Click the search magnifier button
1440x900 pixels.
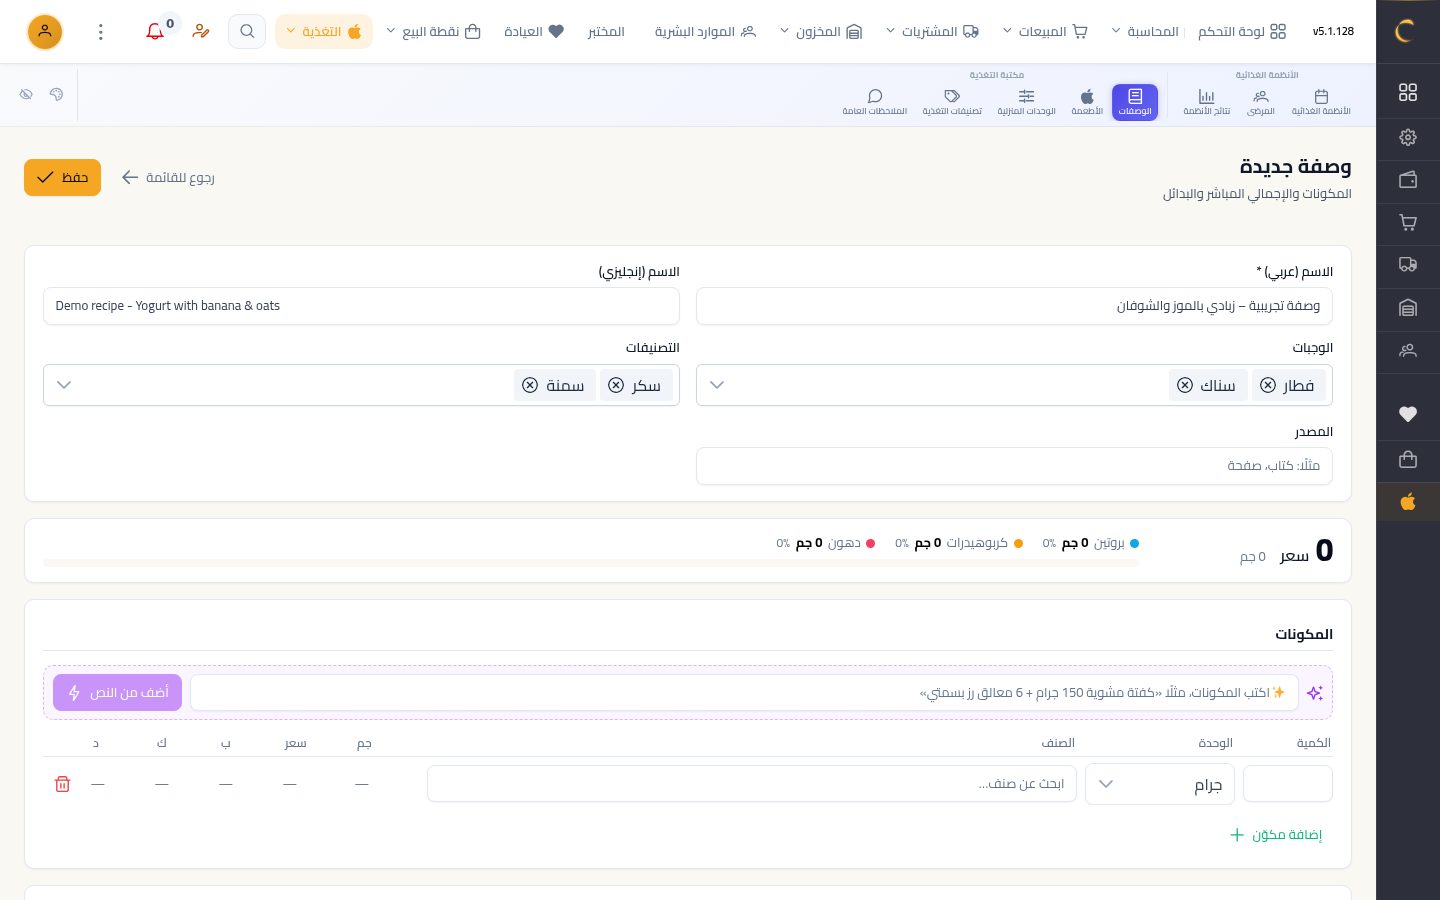pyautogui.click(x=247, y=32)
